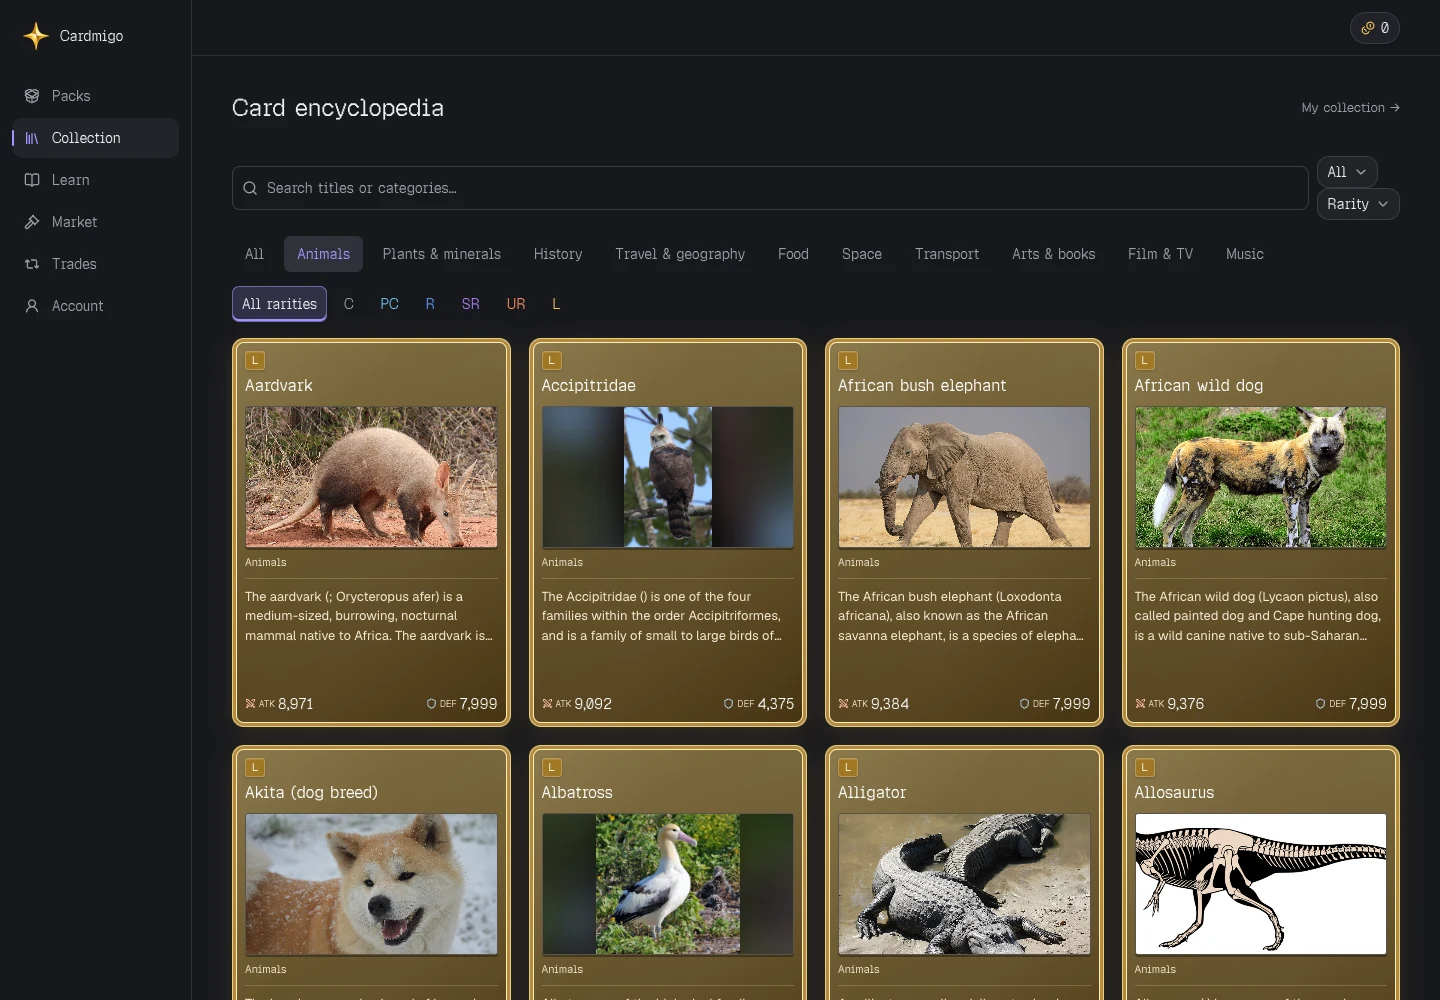Open the African bush elephant image

tap(964, 477)
